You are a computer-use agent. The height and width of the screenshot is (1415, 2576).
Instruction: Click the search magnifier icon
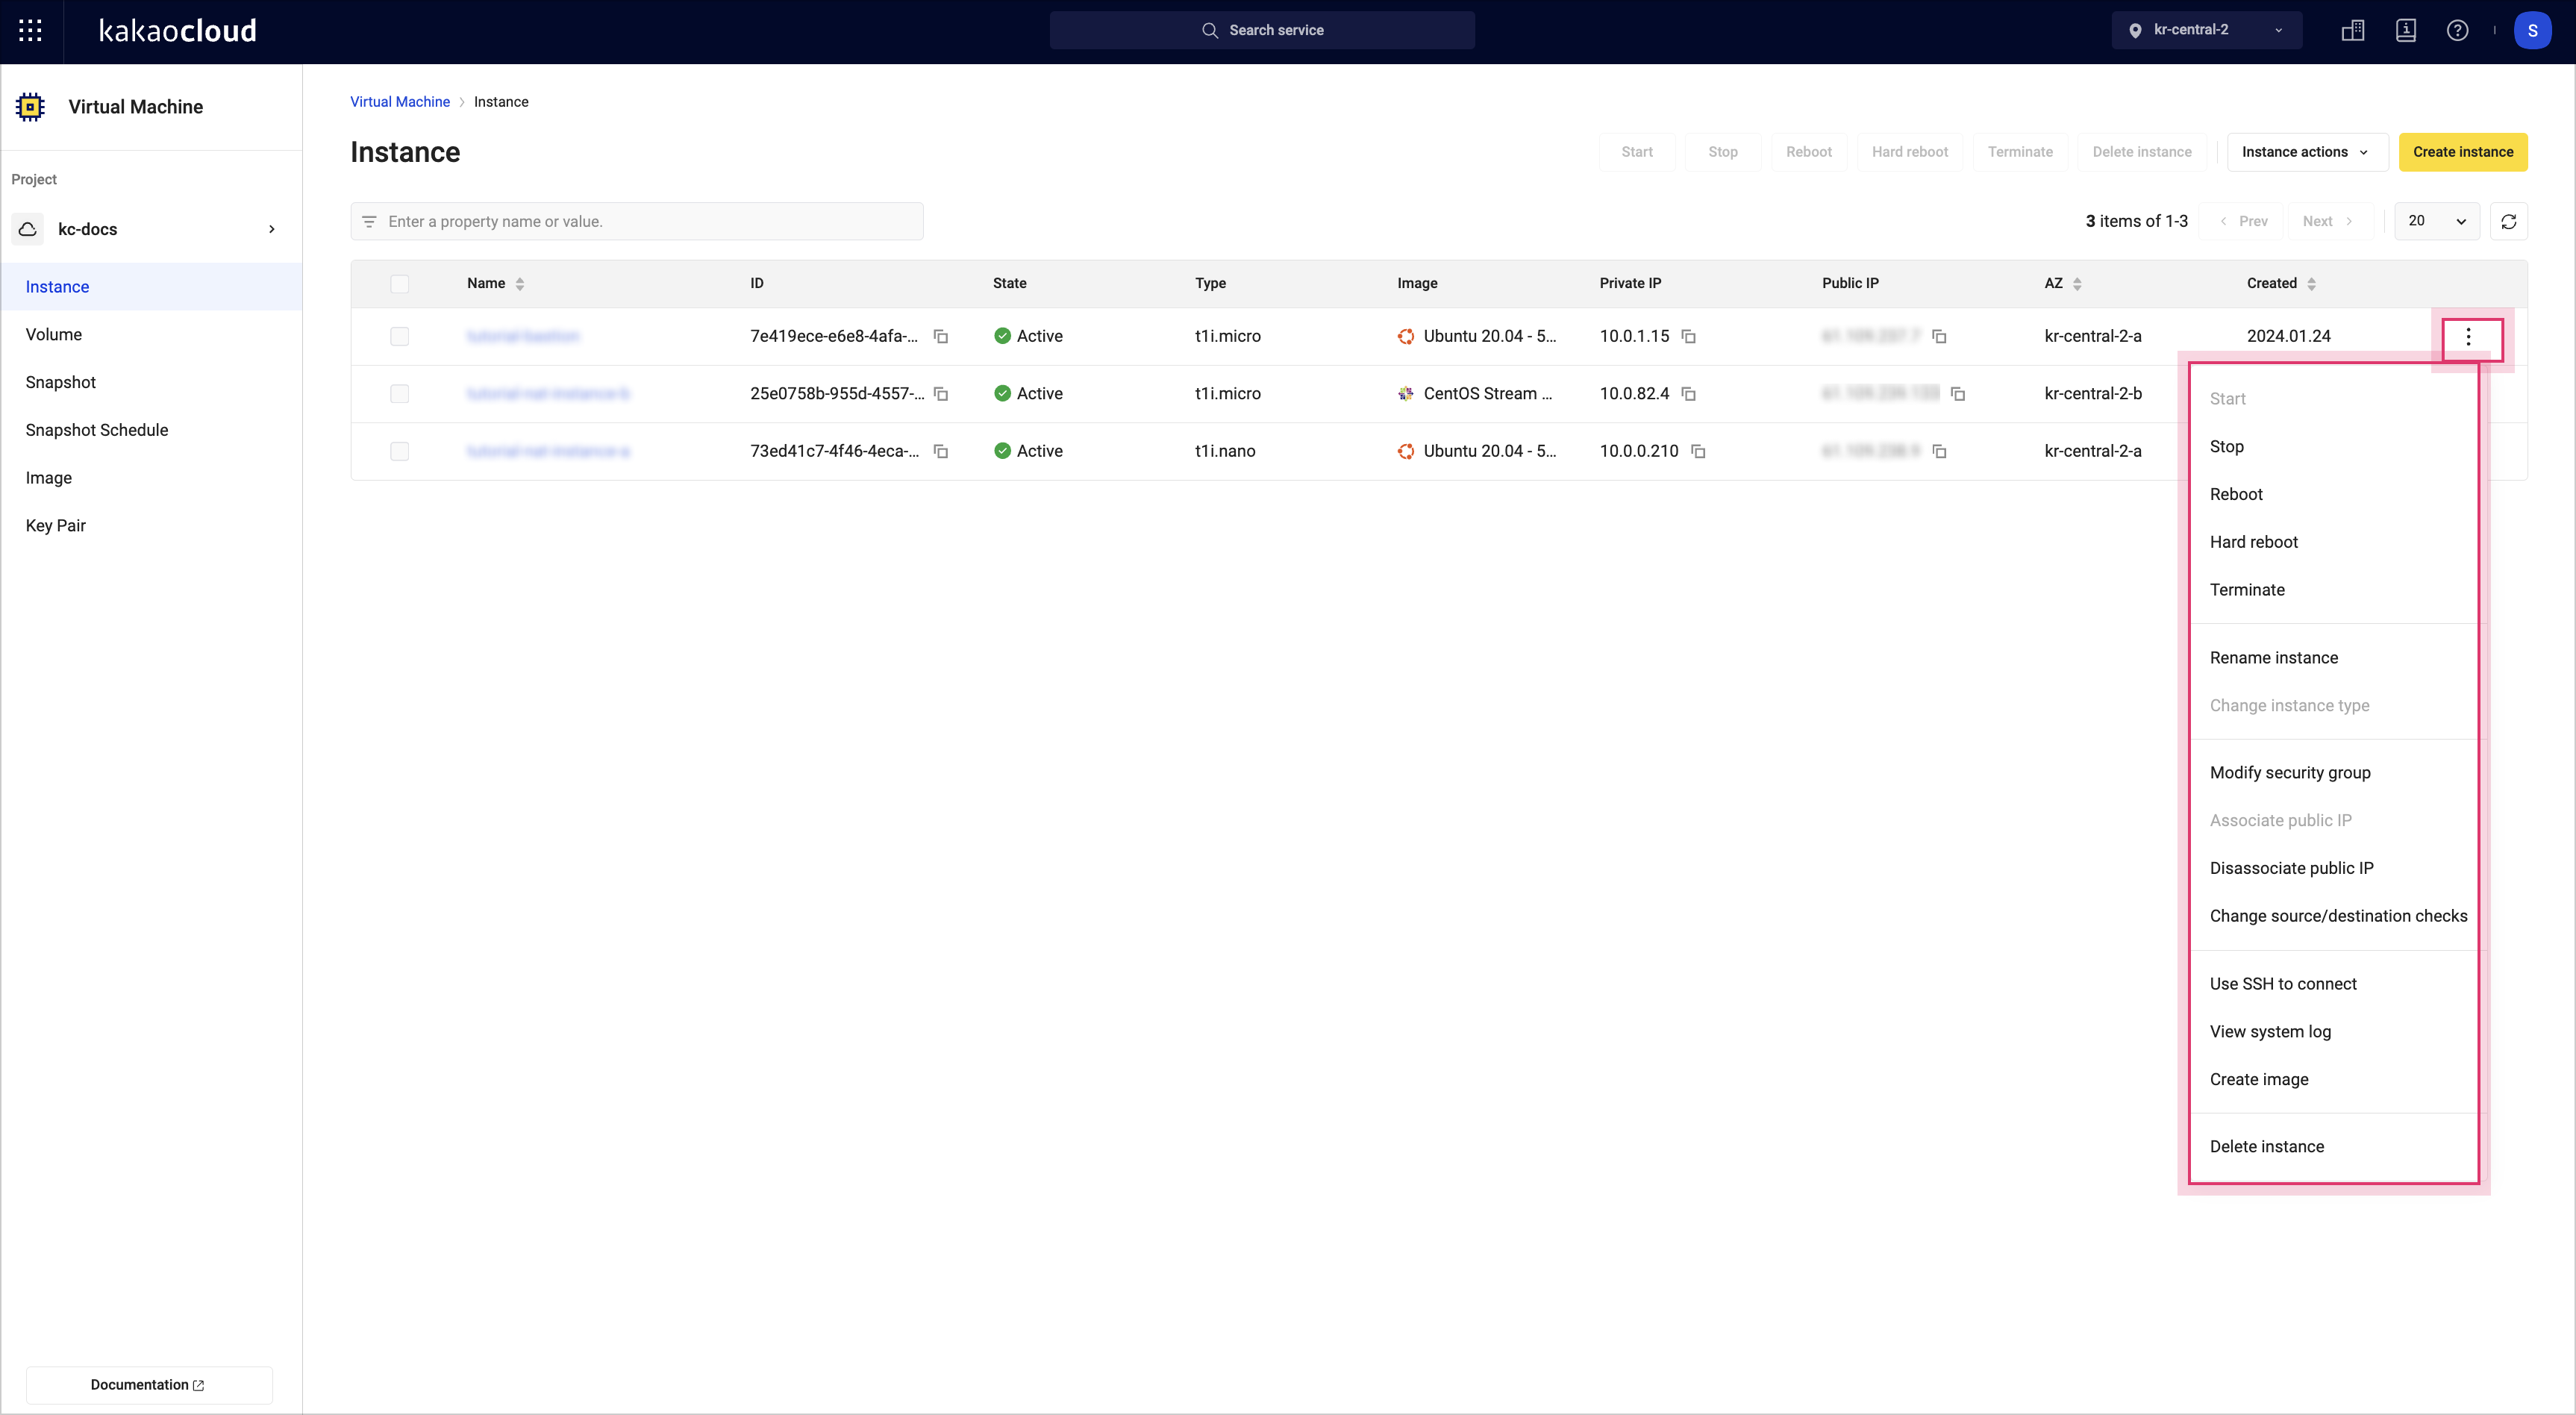1209,31
